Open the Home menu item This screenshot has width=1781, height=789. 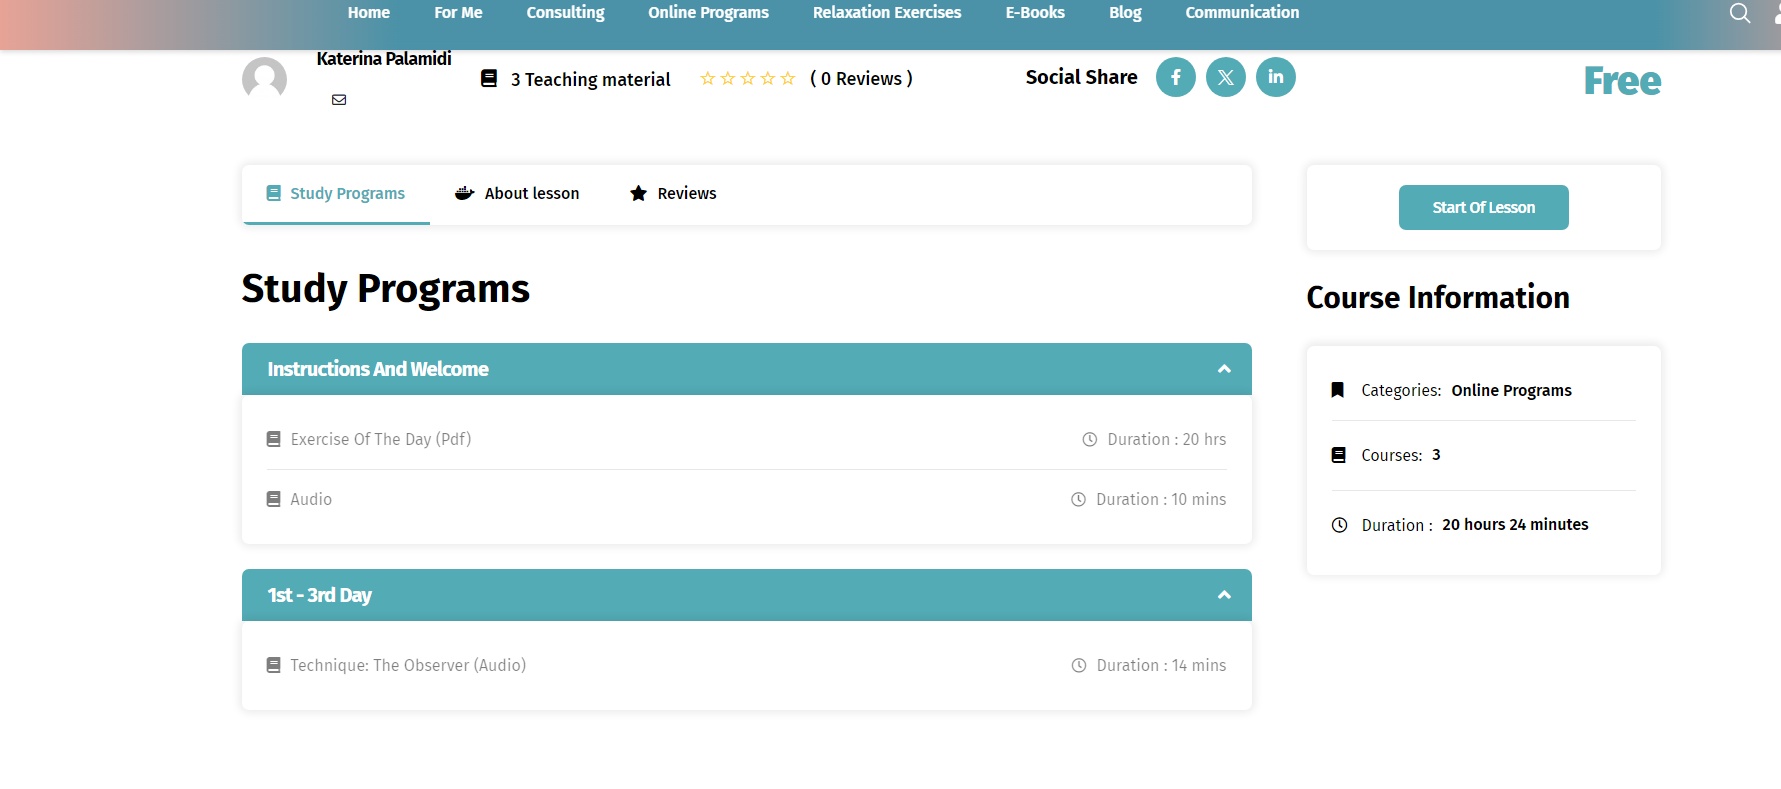[x=369, y=13]
